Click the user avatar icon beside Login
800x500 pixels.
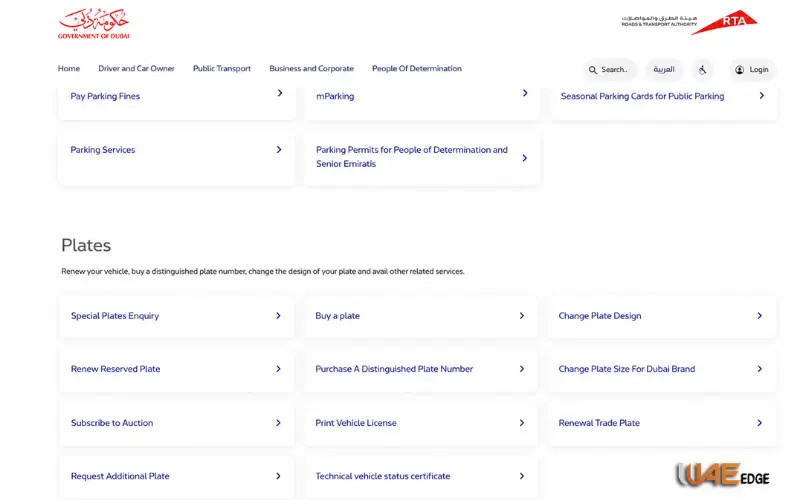pyautogui.click(x=739, y=70)
